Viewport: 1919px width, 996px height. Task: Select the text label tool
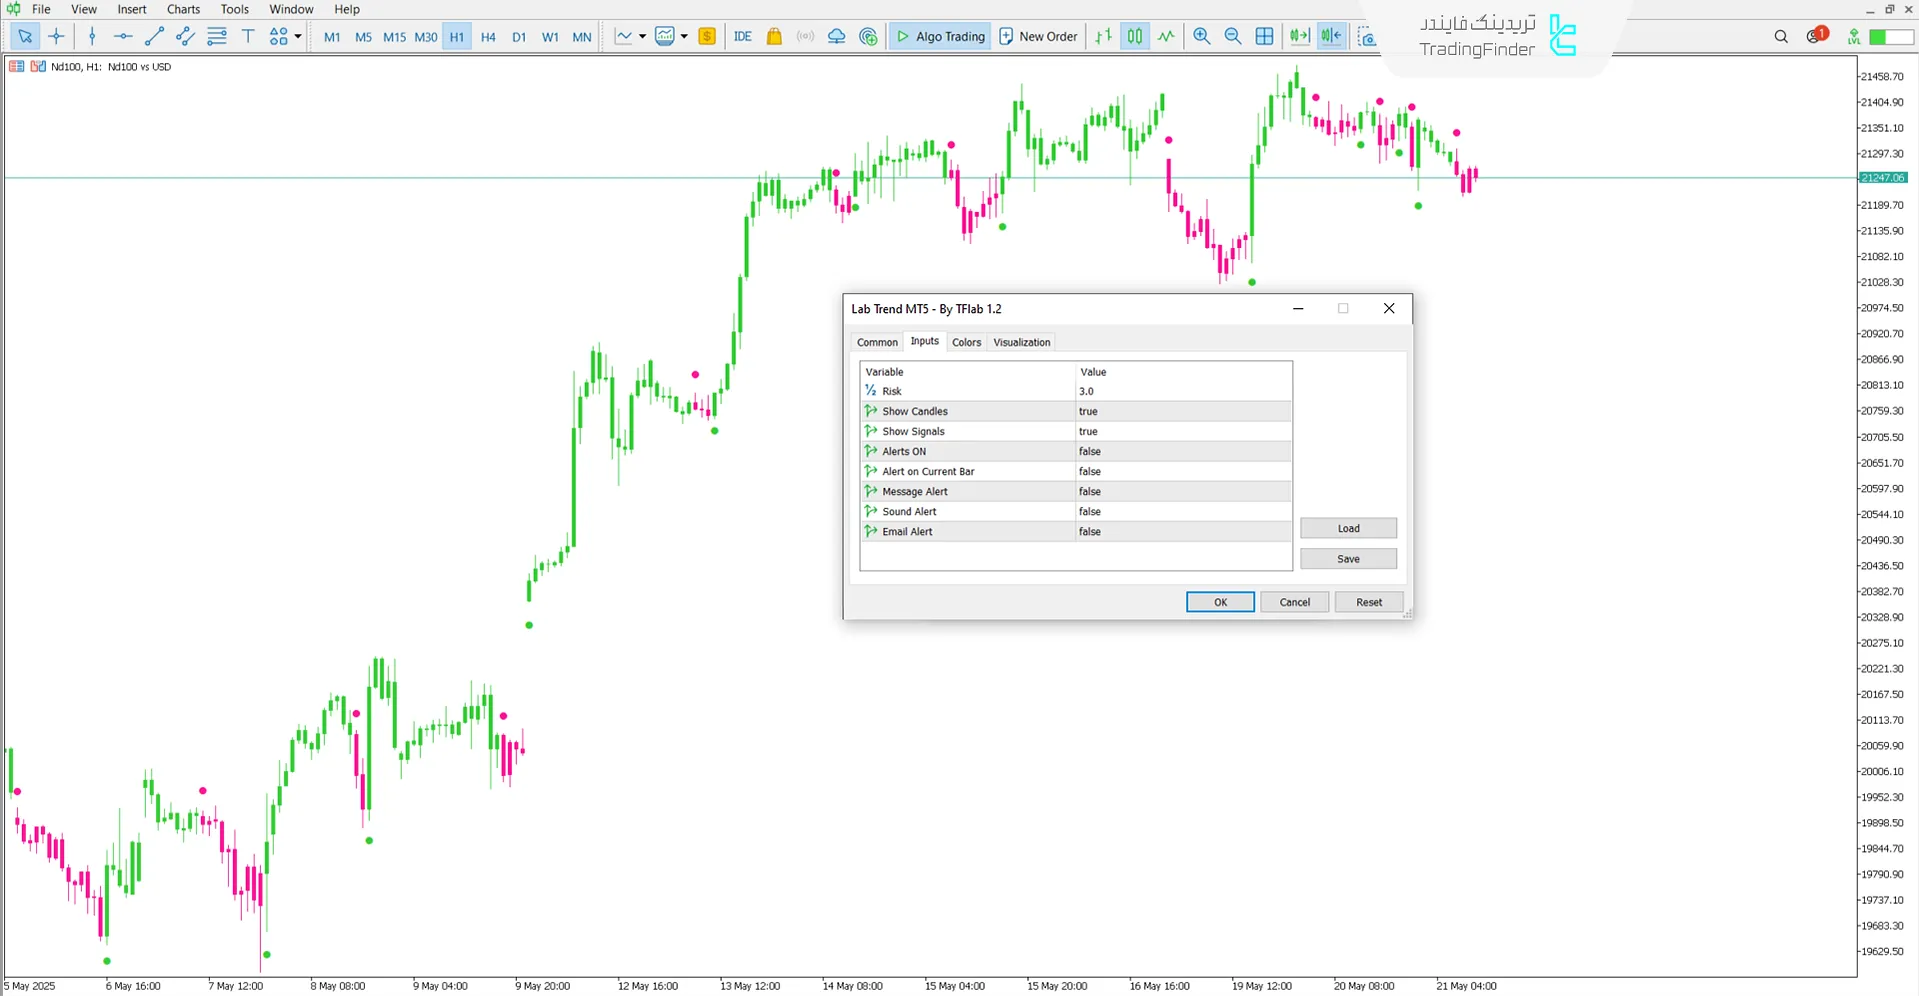click(248, 37)
